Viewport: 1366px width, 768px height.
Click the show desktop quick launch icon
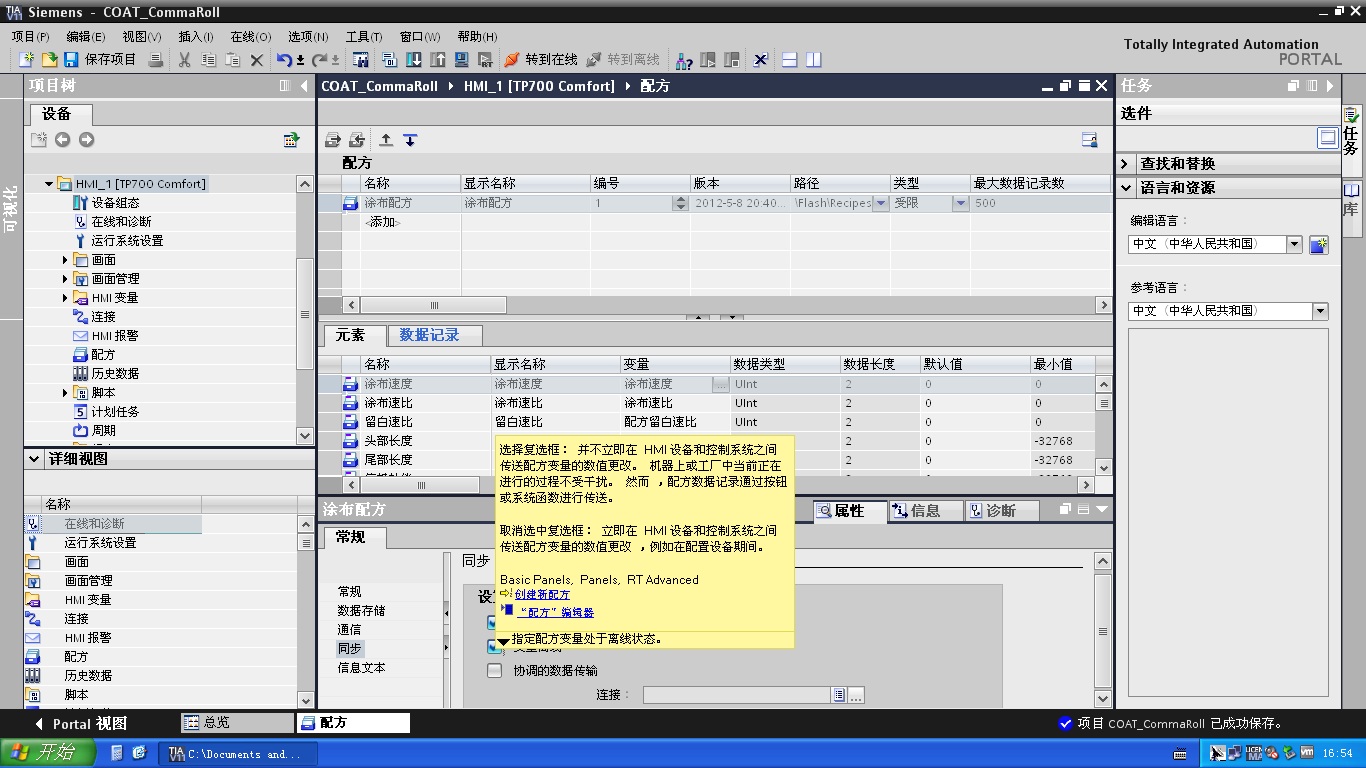click(117, 753)
